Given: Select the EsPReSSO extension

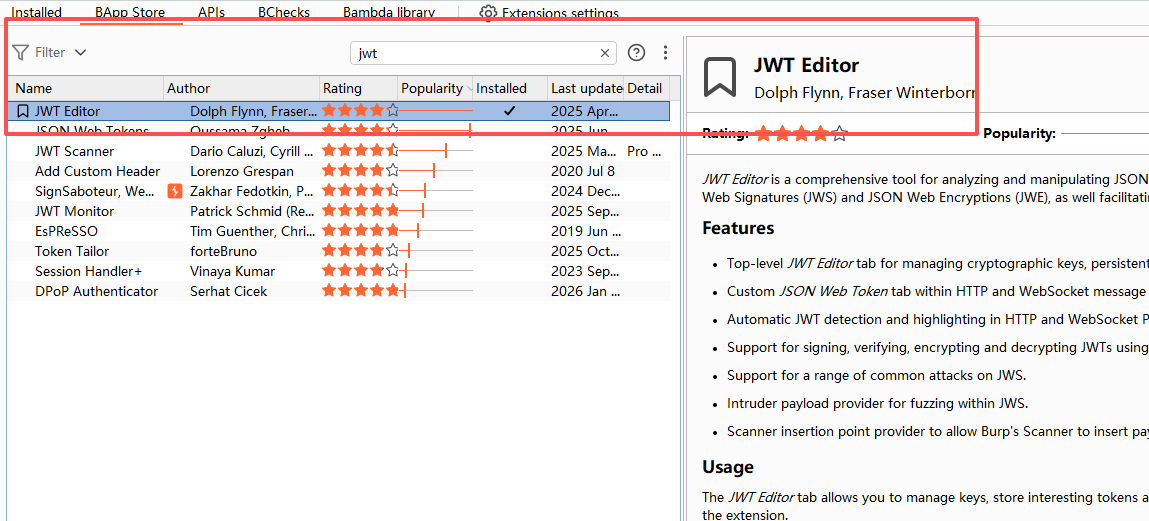Looking at the screenshot, I should click(67, 232).
